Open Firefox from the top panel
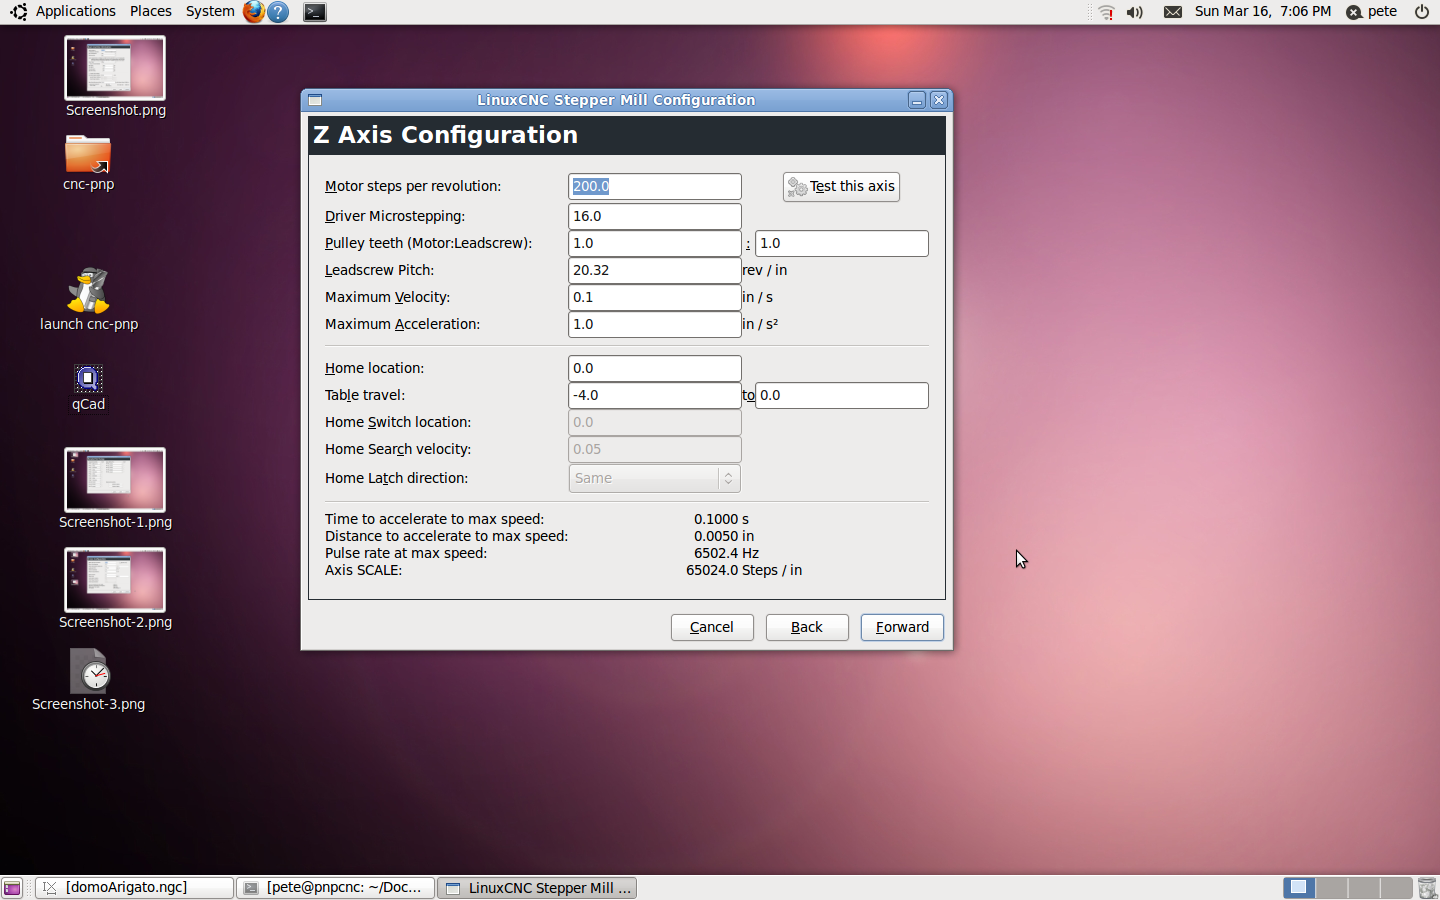The image size is (1440, 900). tap(254, 12)
